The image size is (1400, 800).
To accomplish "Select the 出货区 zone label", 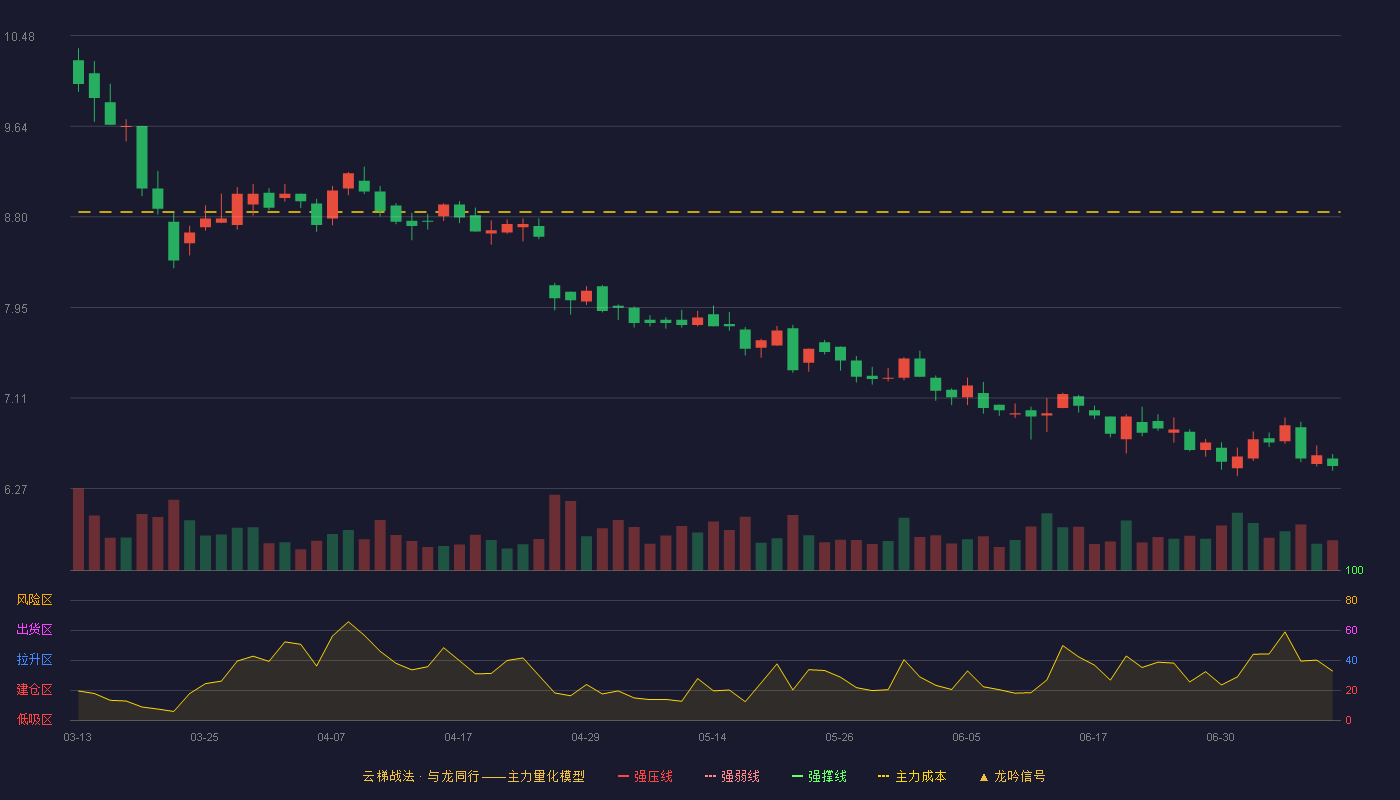I will coord(34,630).
